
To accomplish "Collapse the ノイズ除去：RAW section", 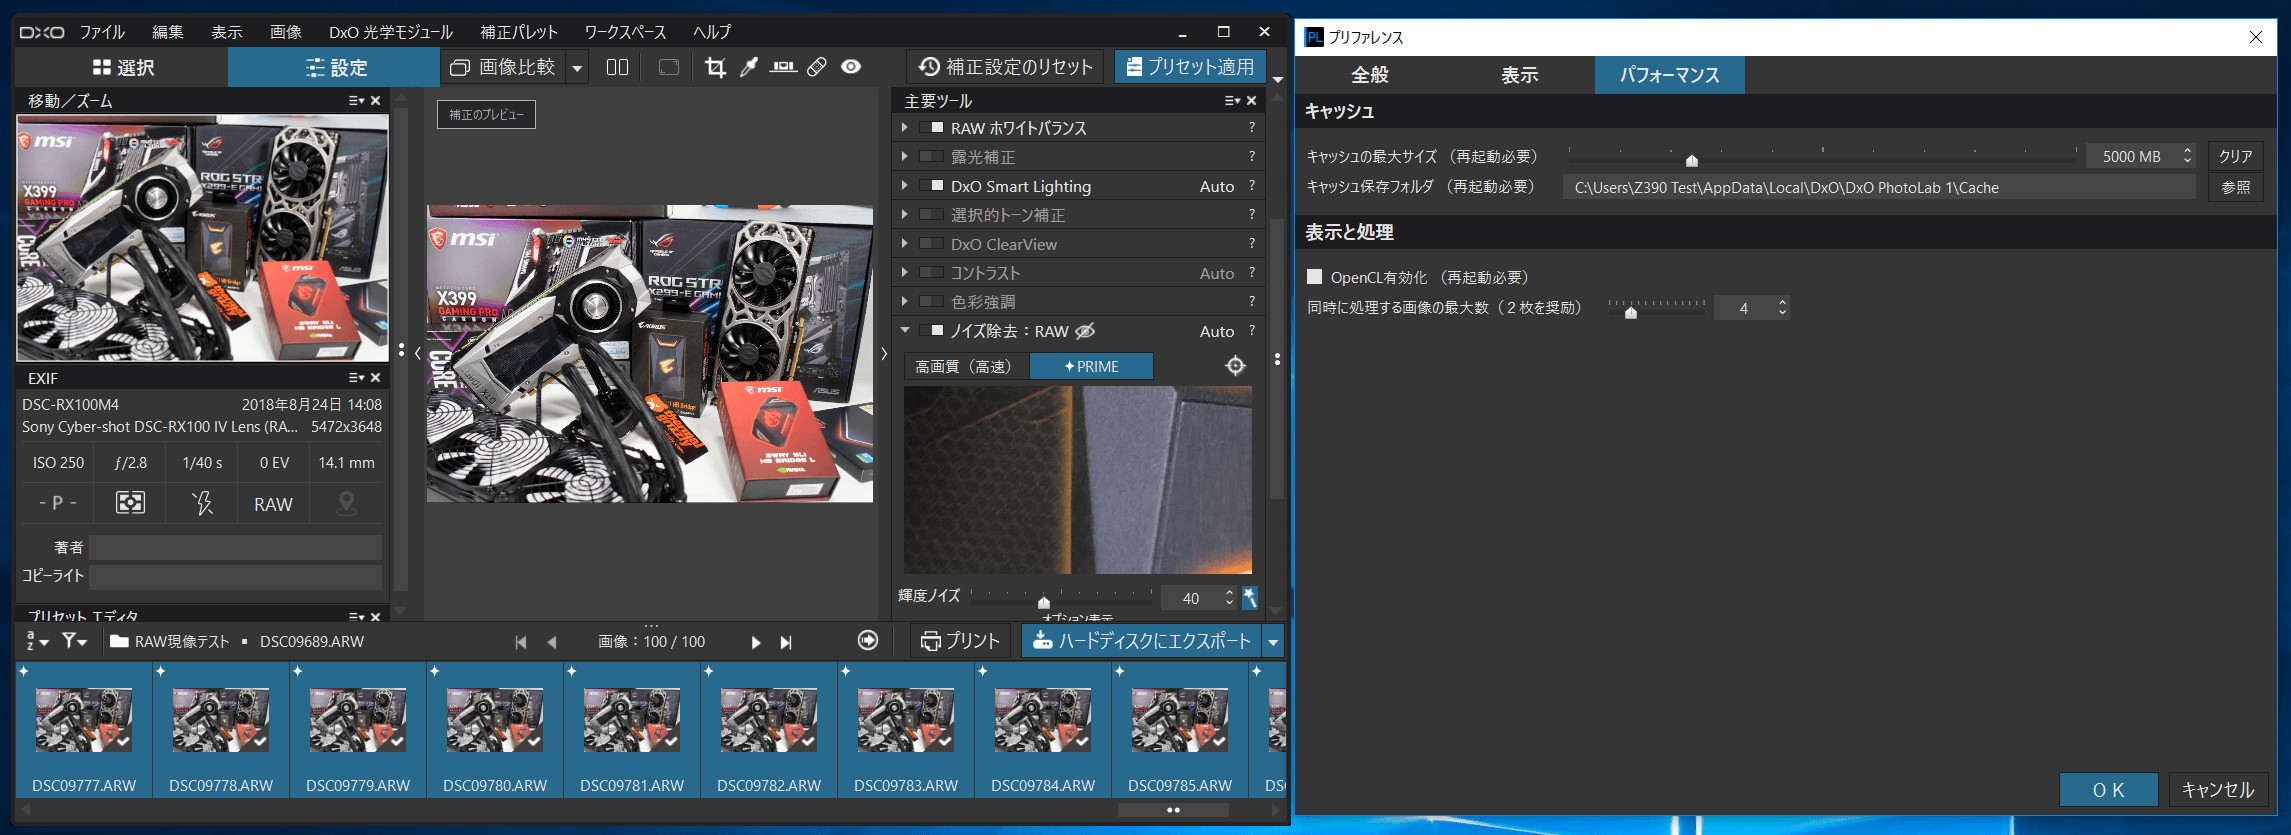I will pos(905,330).
